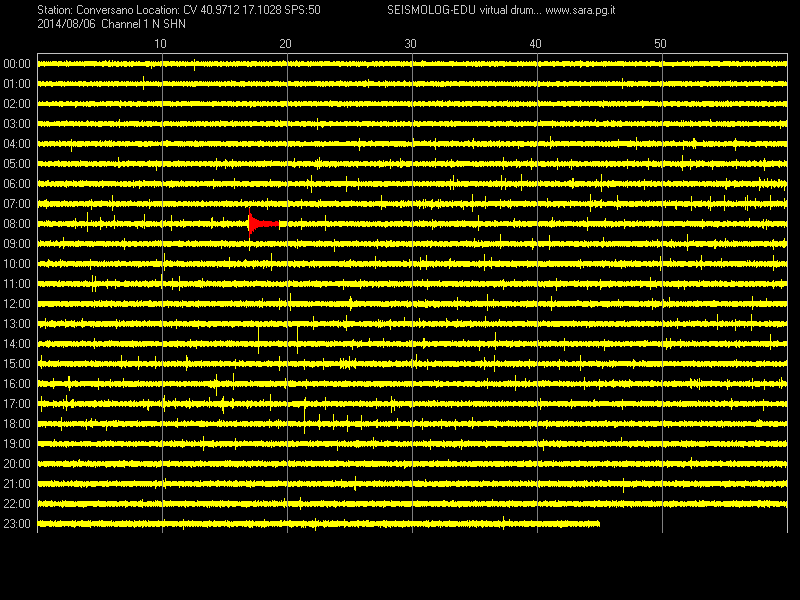Select the 21:00 hour label

click(x=17, y=484)
